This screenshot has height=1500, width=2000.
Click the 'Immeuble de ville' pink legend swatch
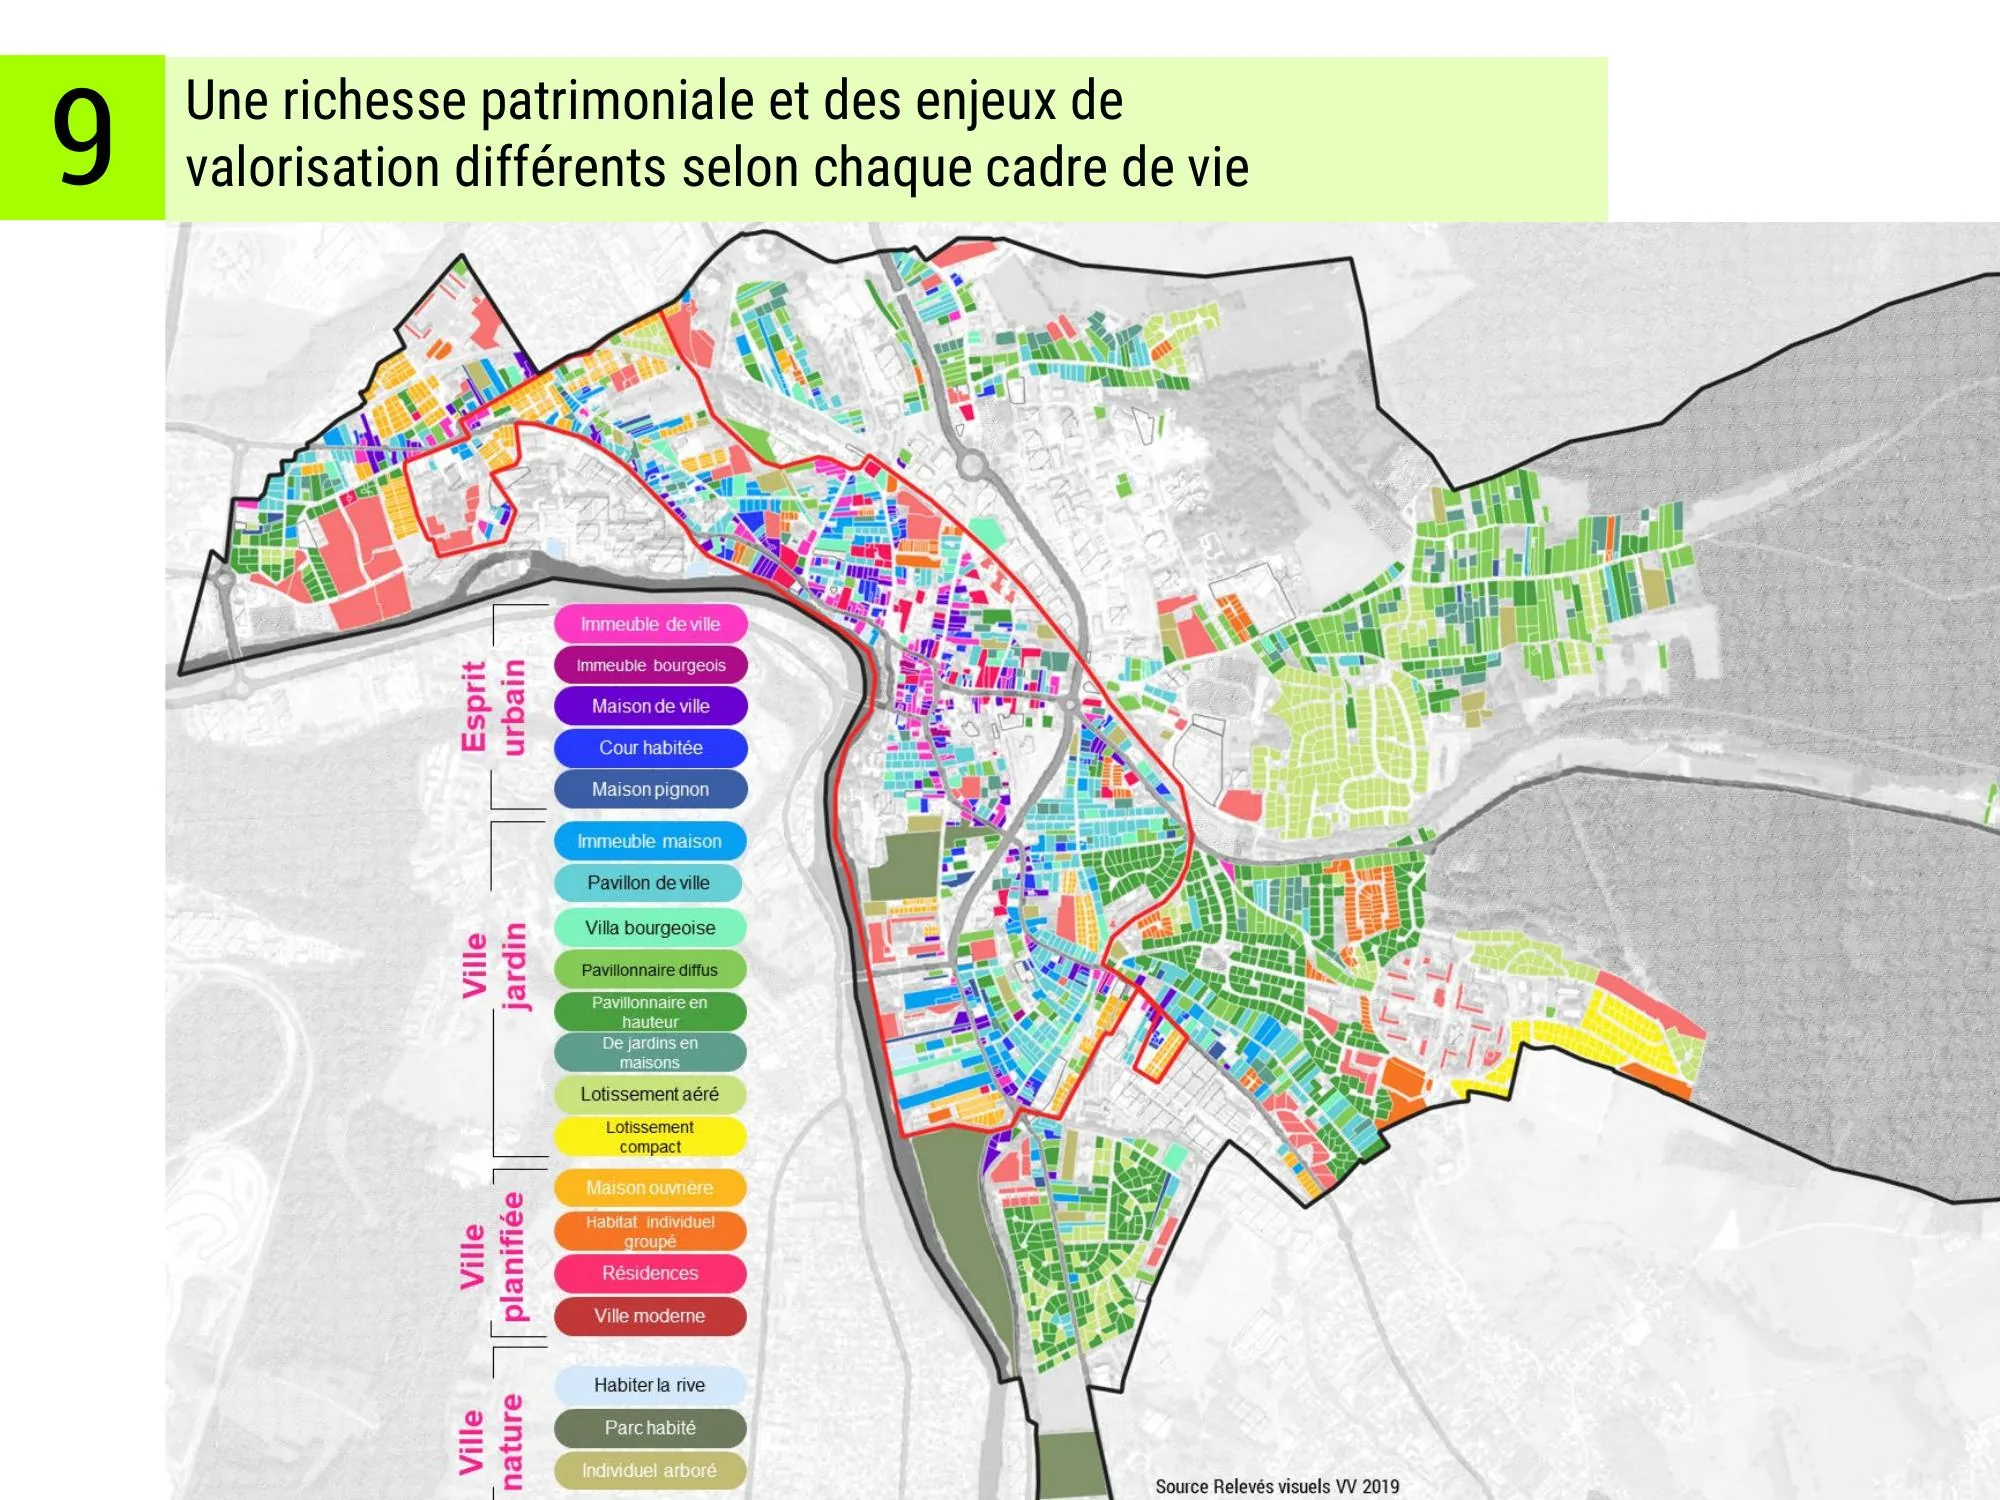[651, 624]
